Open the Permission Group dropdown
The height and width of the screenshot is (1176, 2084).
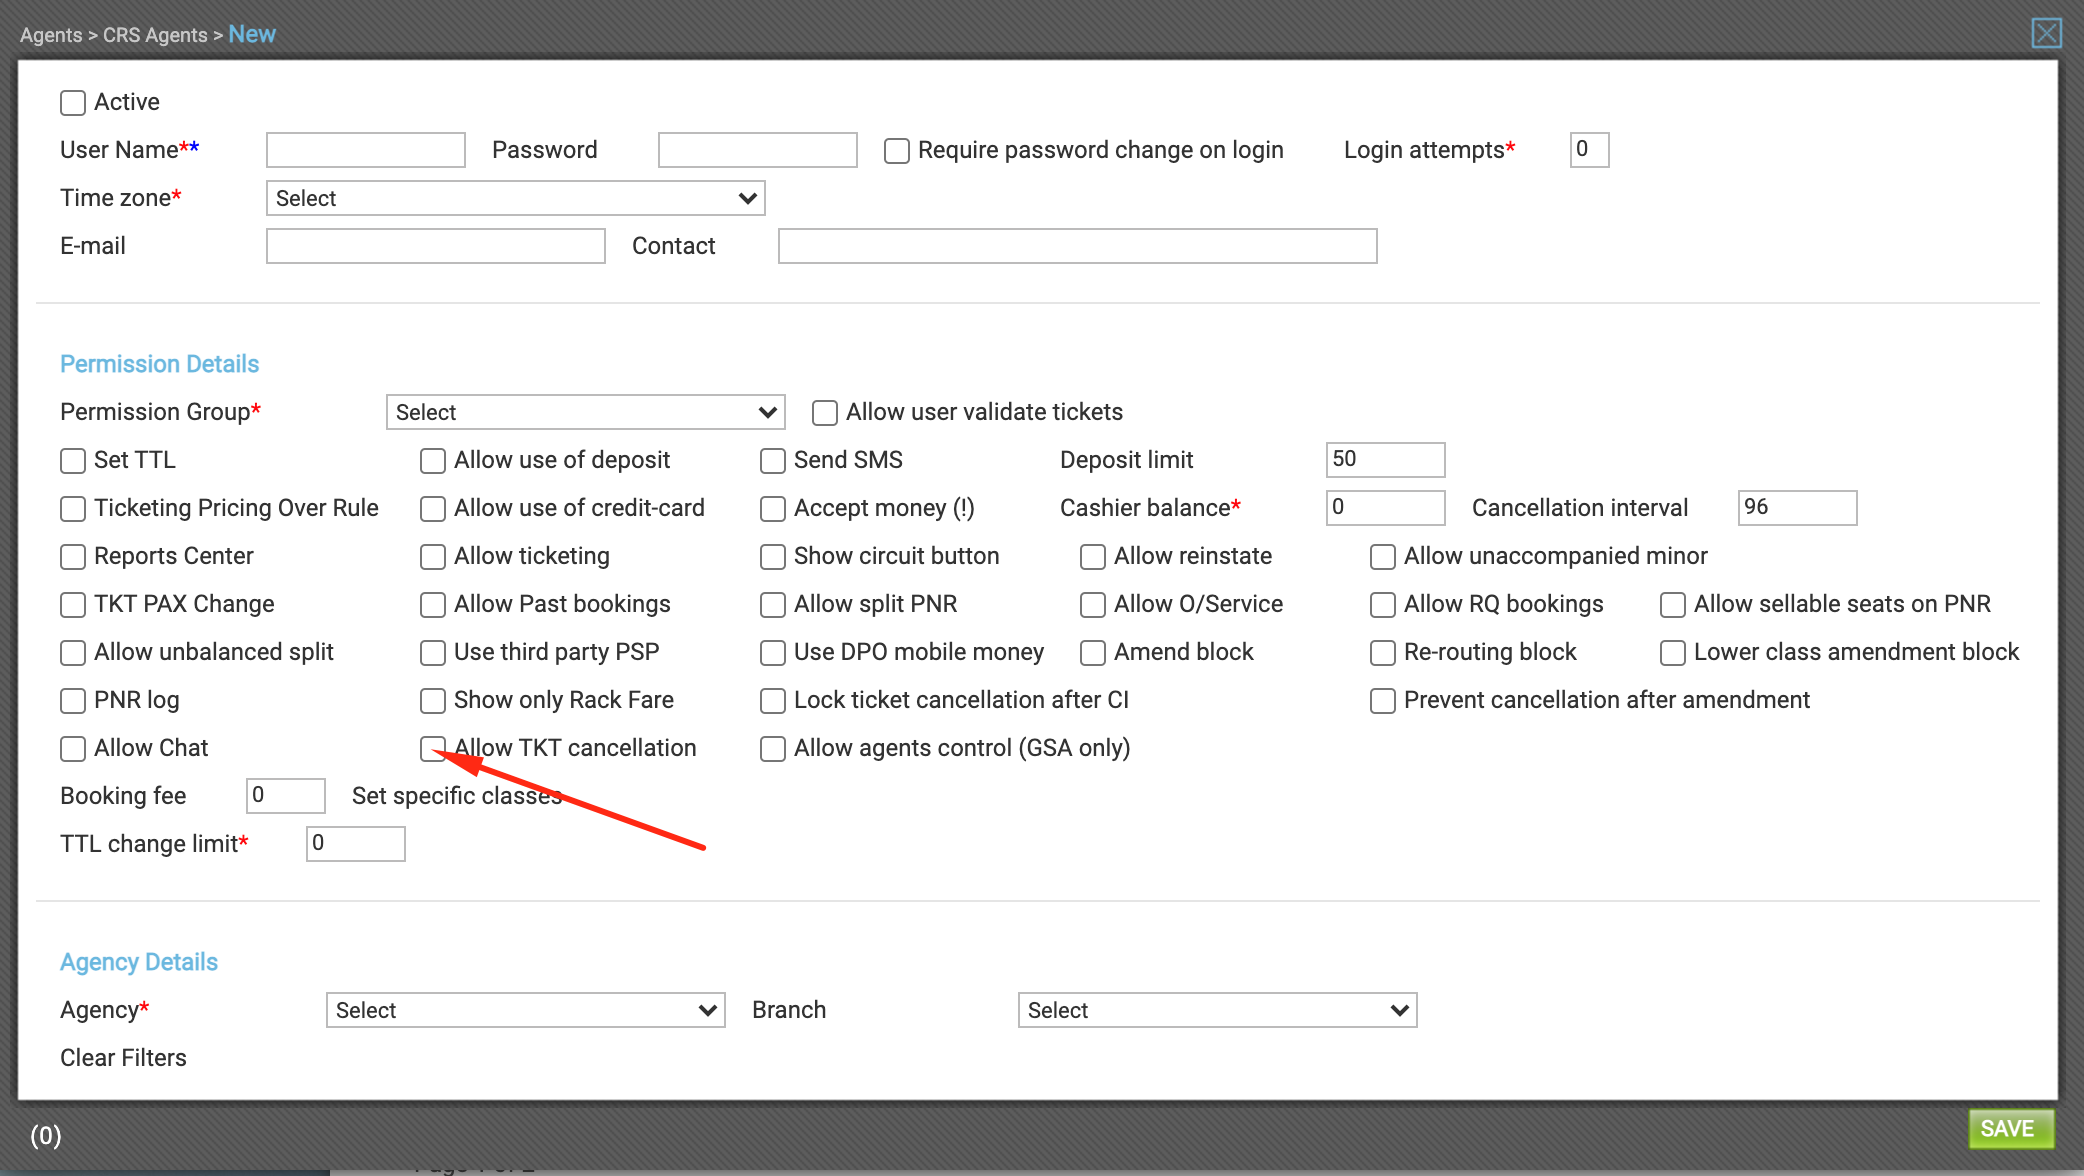point(586,412)
